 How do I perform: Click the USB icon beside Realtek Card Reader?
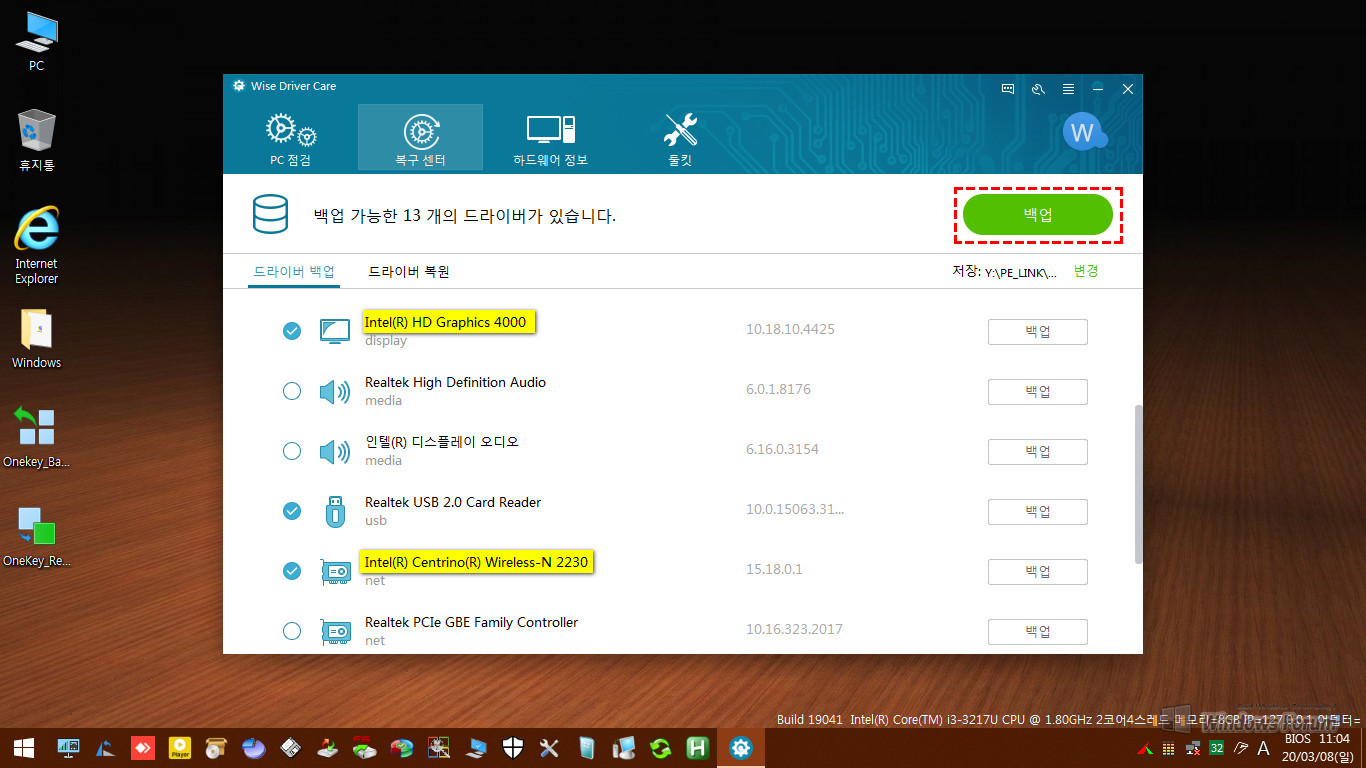[335, 511]
